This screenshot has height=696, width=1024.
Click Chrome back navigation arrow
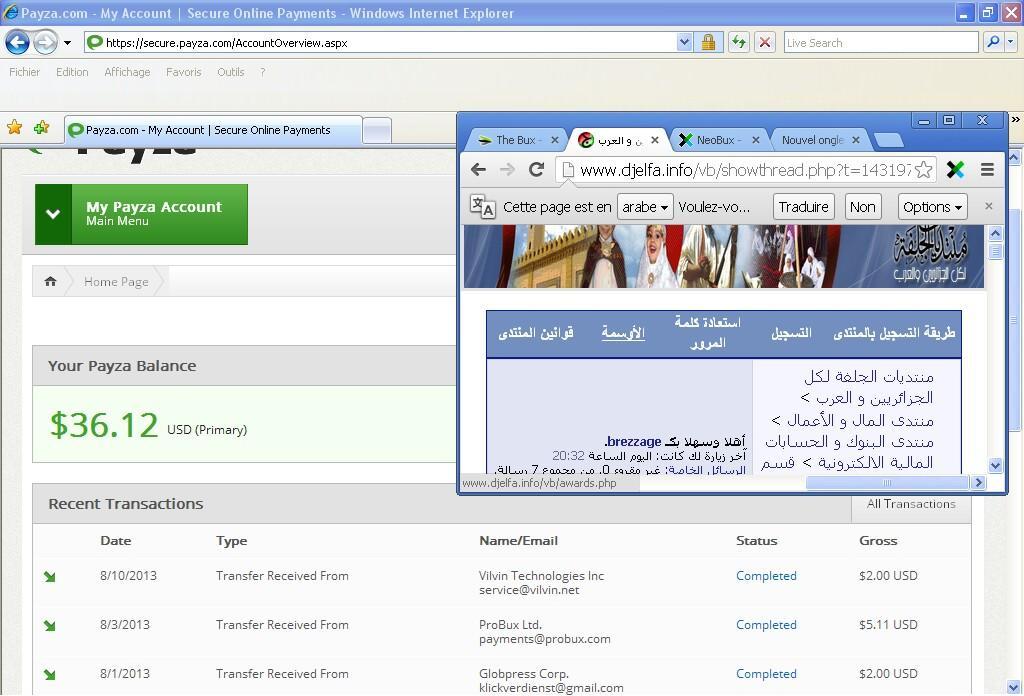[x=479, y=170]
